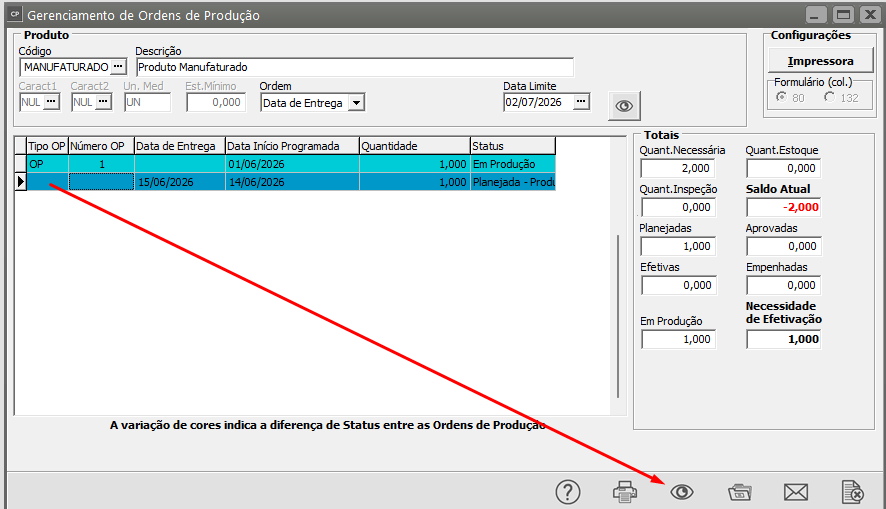Click the Caract1 field NUL
The width and height of the screenshot is (886, 509).
pos(31,102)
